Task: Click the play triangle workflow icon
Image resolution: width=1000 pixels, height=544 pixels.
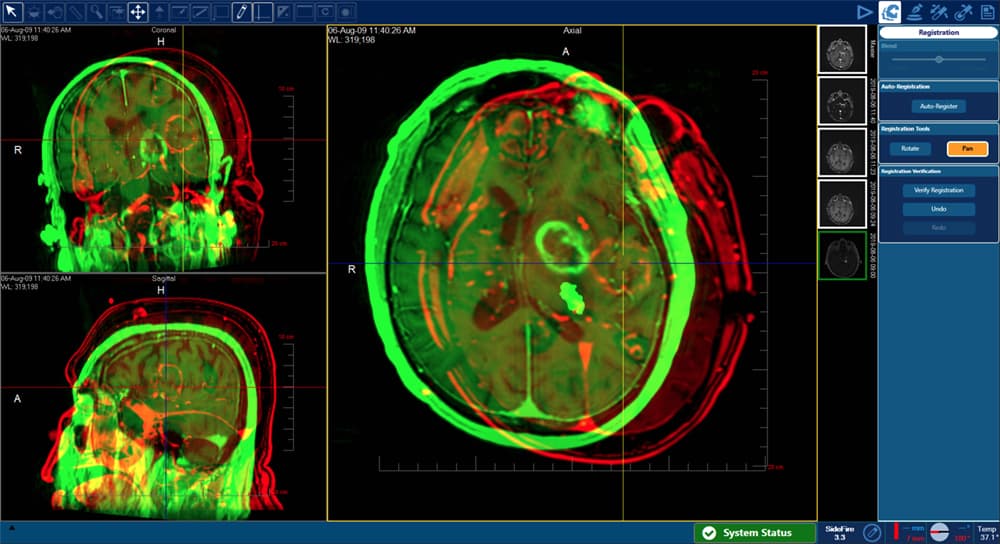Action: click(x=864, y=11)
